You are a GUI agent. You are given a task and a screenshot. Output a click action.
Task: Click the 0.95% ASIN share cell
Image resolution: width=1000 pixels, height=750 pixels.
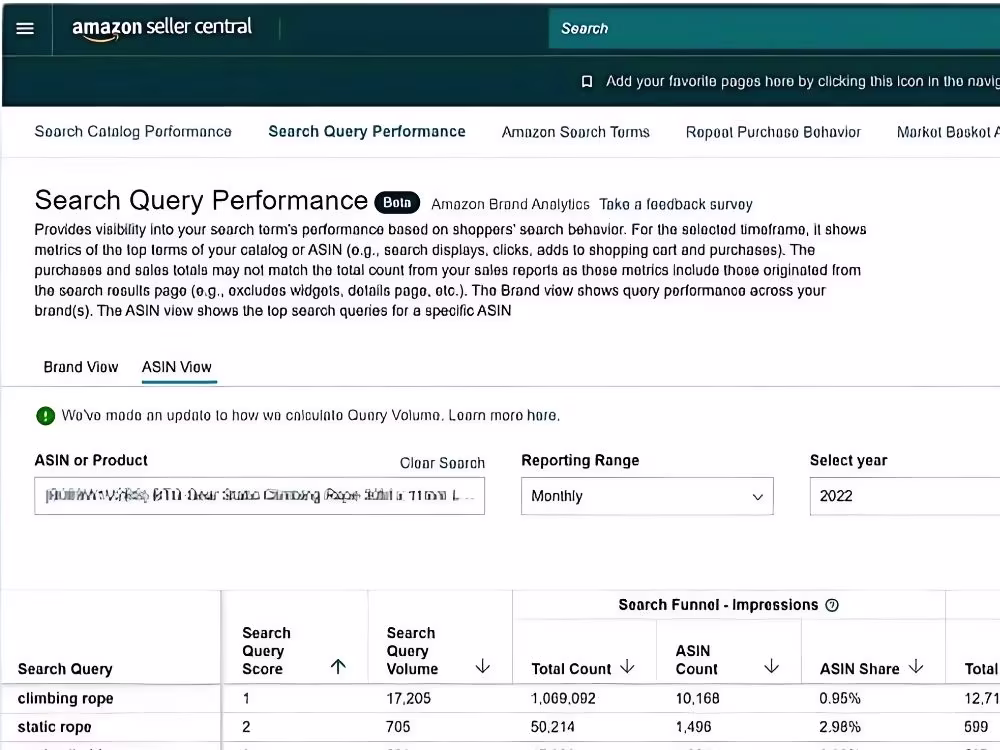[x=840, y=699]
